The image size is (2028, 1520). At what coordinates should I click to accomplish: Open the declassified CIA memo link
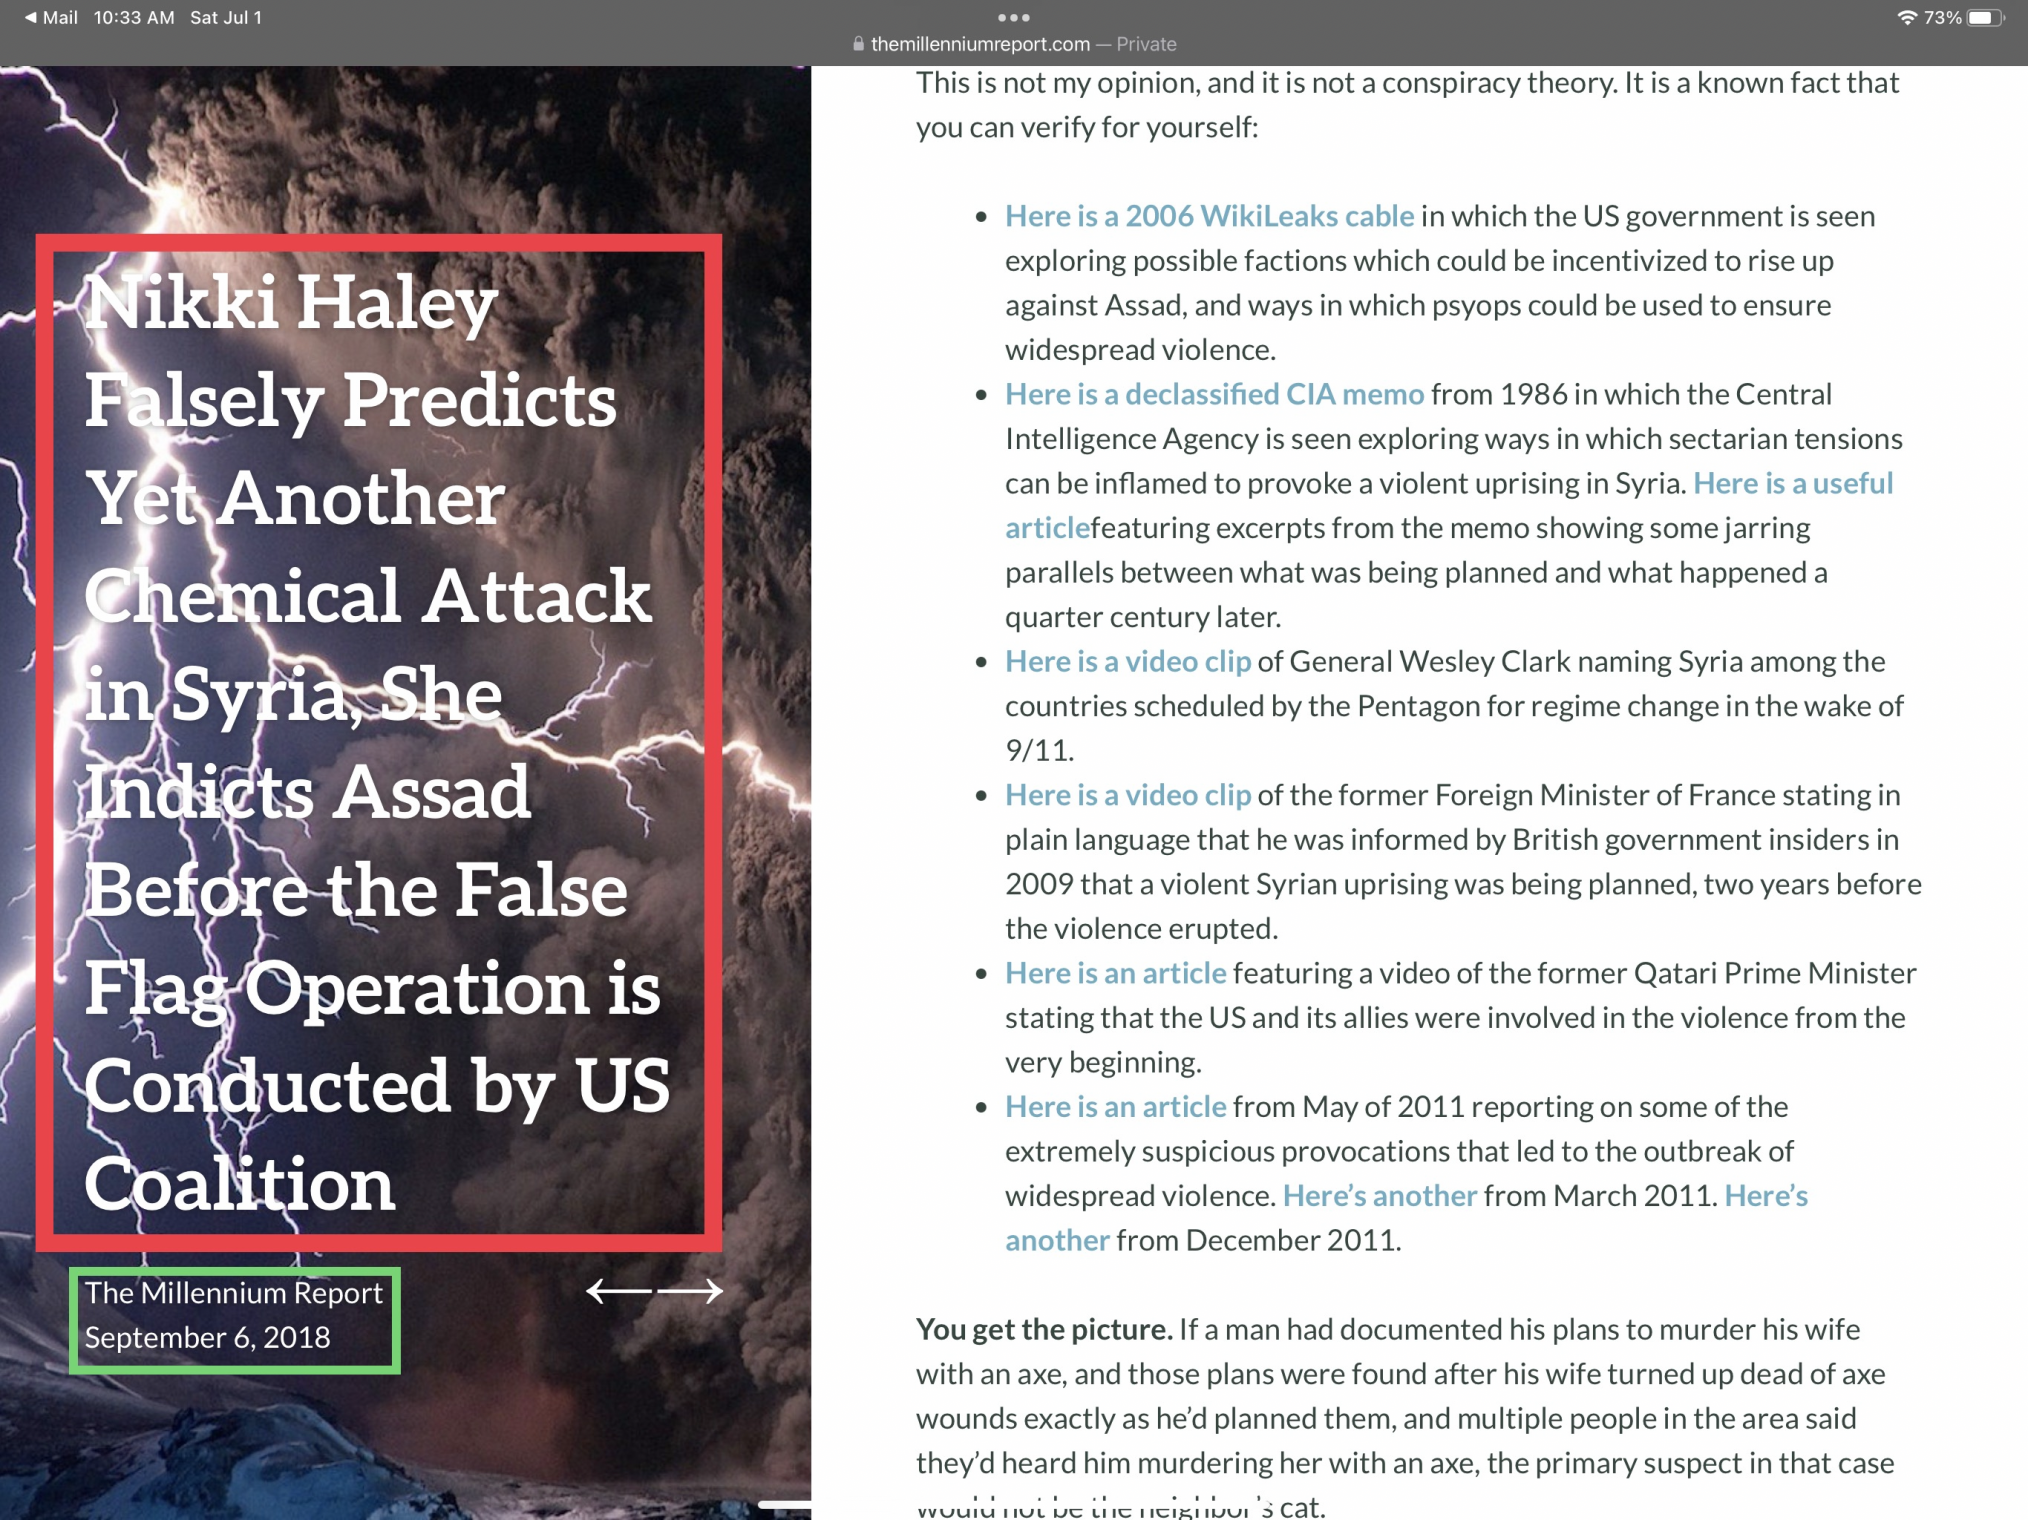coord(1214,394)
